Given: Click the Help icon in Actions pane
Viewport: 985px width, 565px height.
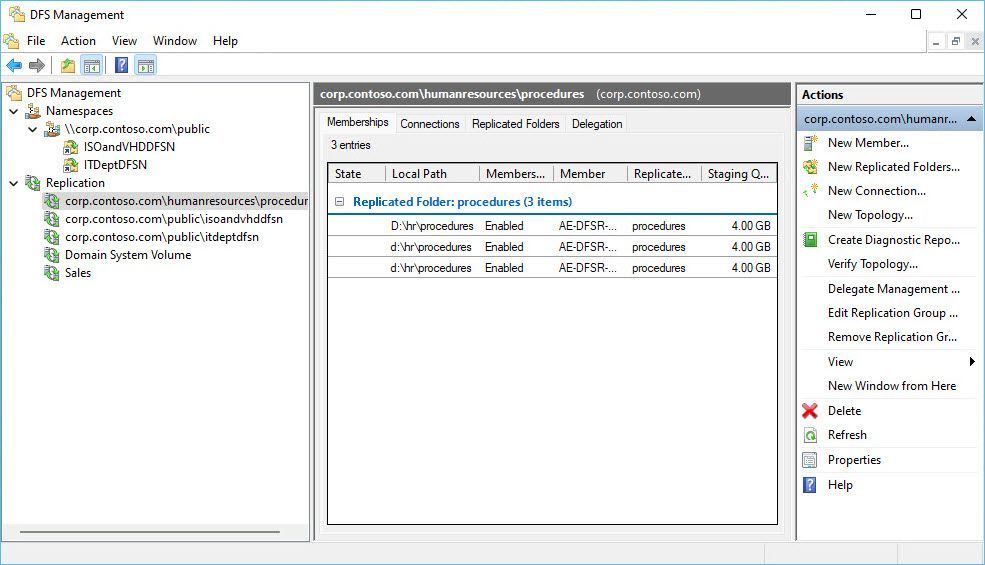Looking at the screenshot, I should pos(810,485).
